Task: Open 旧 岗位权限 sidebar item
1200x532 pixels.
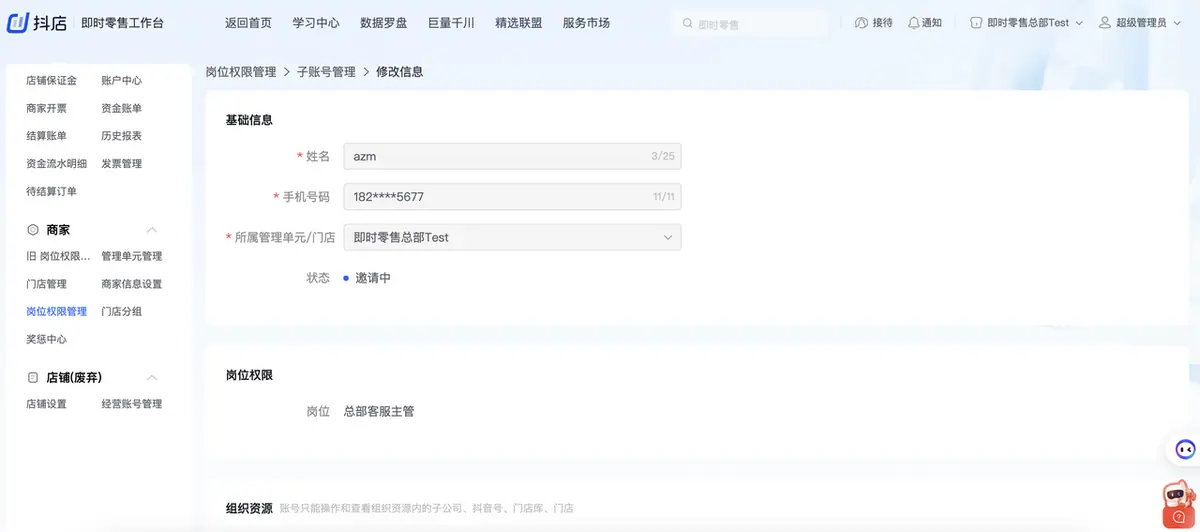Action: (58, 256)
